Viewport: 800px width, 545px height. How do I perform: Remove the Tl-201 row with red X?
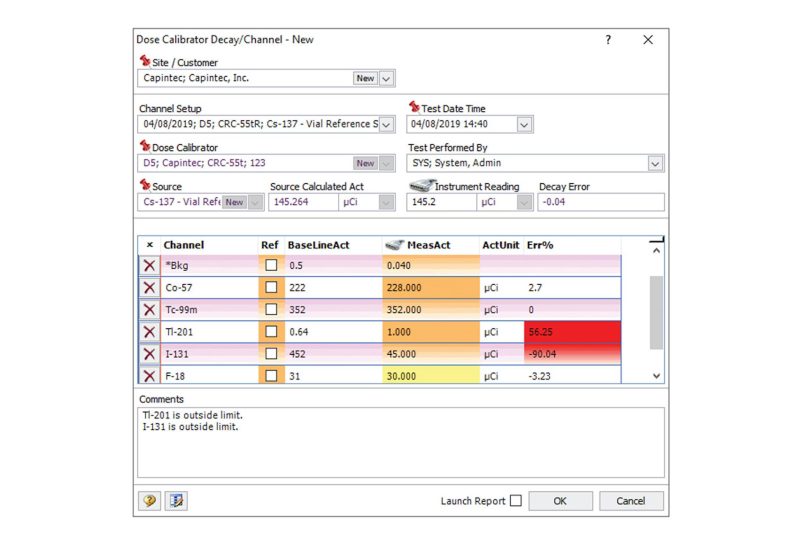tap(149, 332)
